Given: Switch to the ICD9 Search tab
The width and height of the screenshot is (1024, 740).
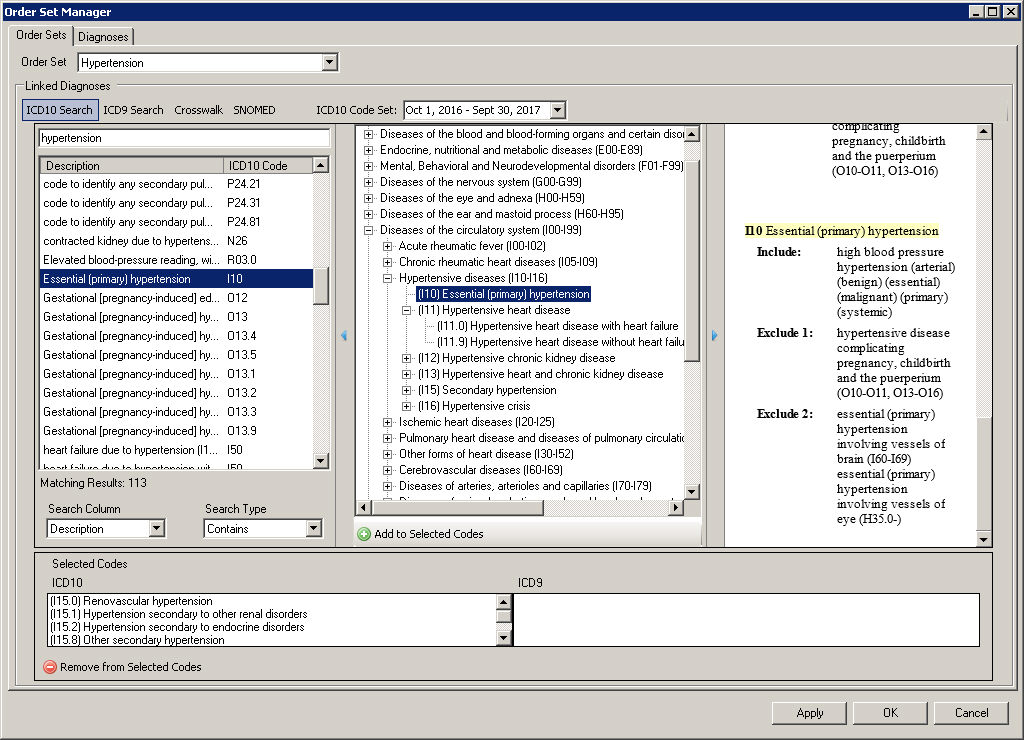Looking at the screenshot, I should tap(133, 110).
